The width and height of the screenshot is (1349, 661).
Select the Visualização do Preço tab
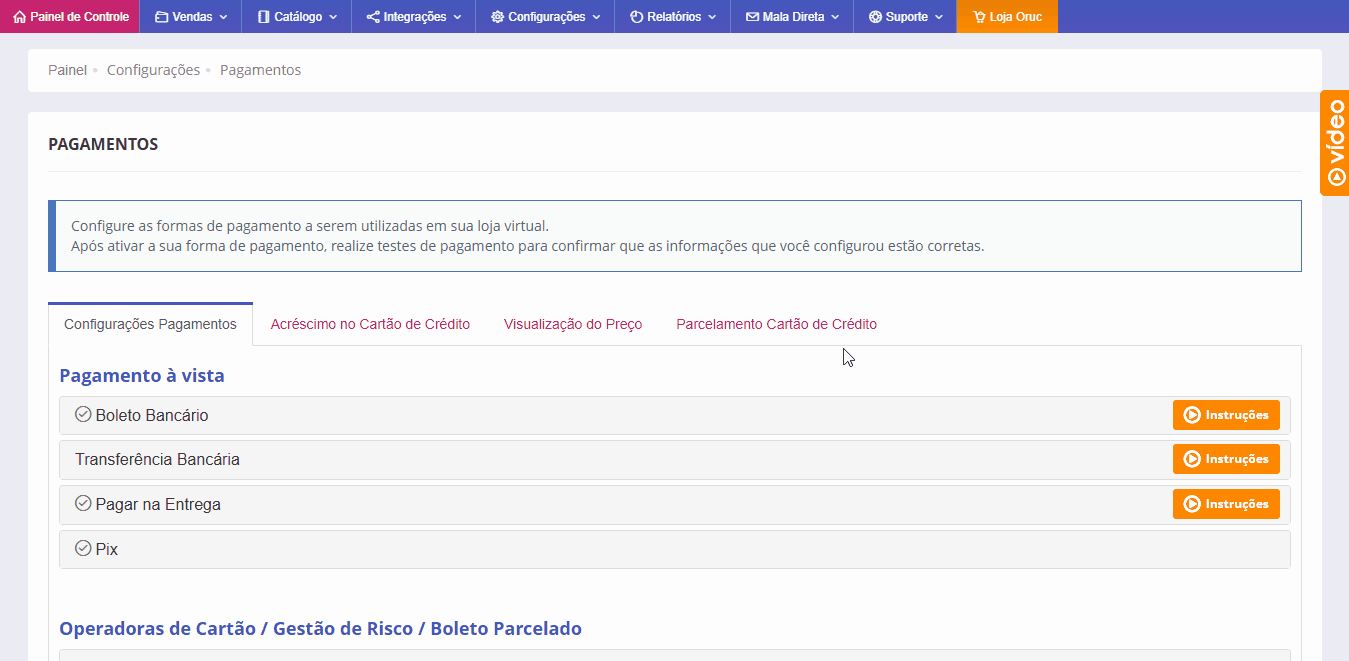(573, 324)
